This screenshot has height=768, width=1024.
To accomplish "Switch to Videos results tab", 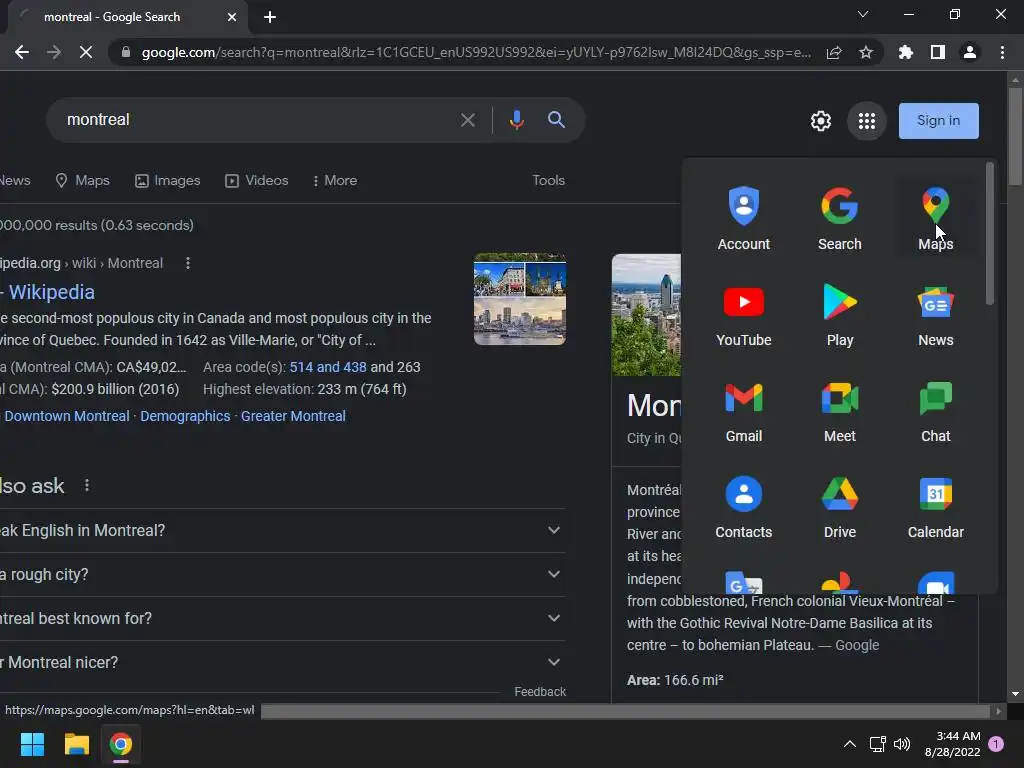I will click(x=257, y=180).
